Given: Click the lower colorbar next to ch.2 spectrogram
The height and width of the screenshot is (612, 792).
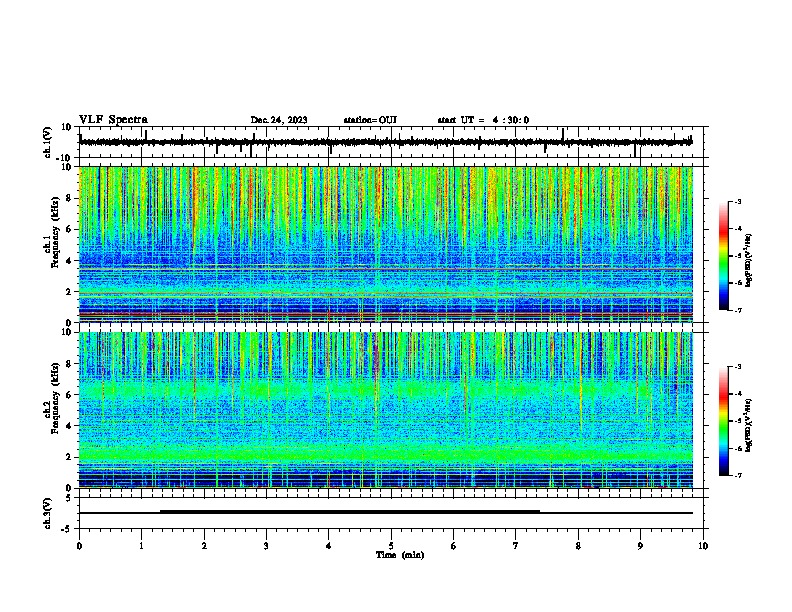Looking at the screenshot, I should pyautogui.click(x=723, y=421).
